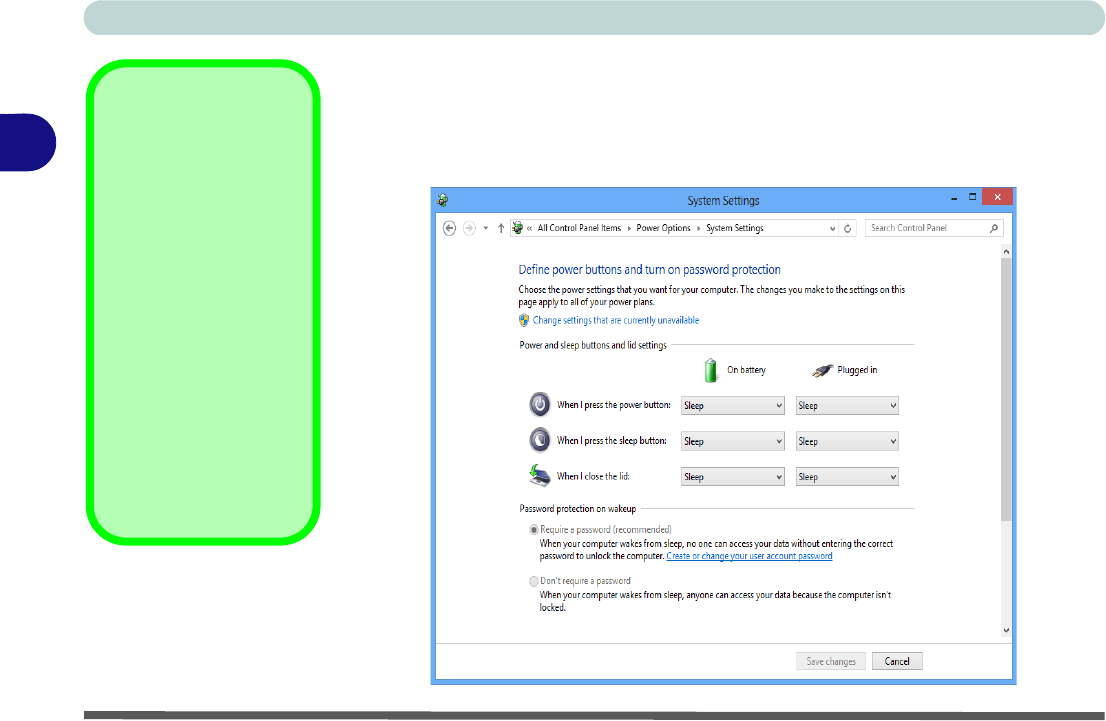
Task: Click the Cancel button
Action: click(897, 661)
